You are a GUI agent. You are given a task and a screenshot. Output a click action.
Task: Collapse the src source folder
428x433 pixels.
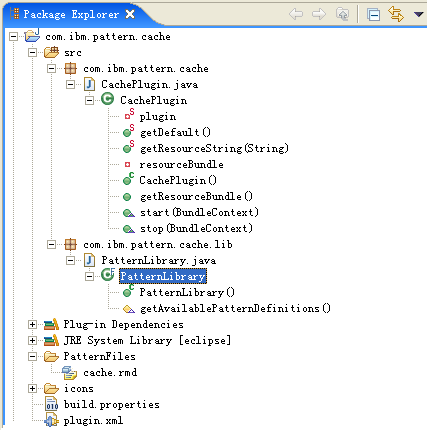[x=32, y=52]
